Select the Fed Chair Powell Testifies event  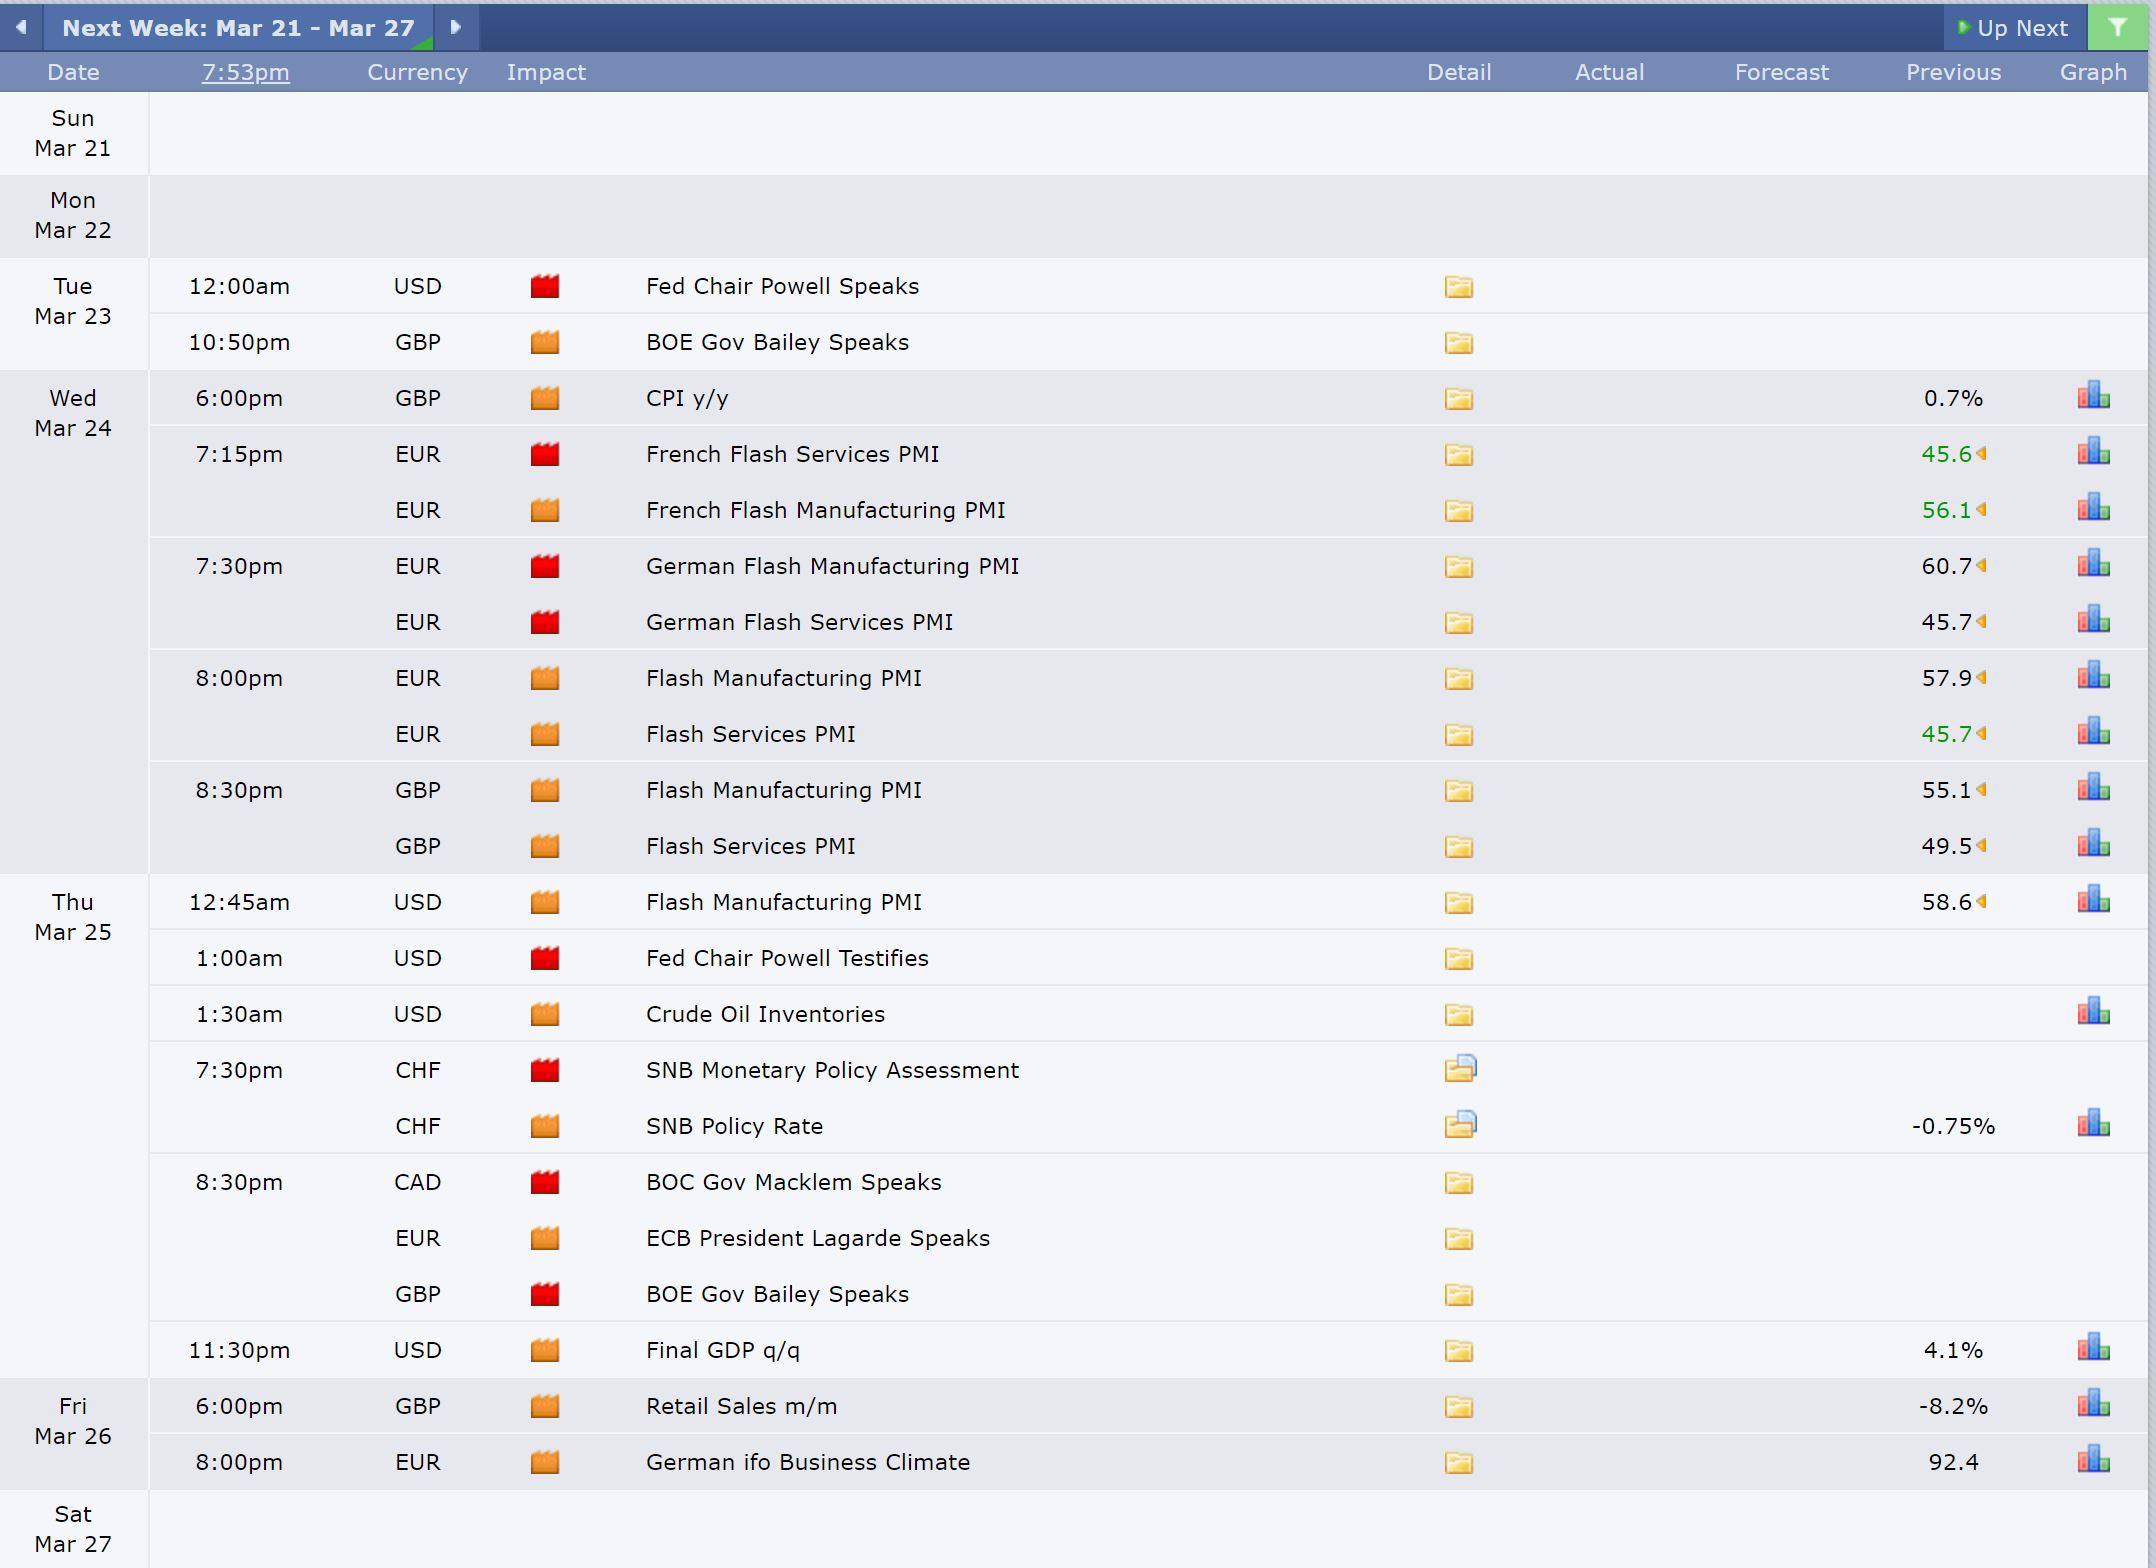[787, 958]
